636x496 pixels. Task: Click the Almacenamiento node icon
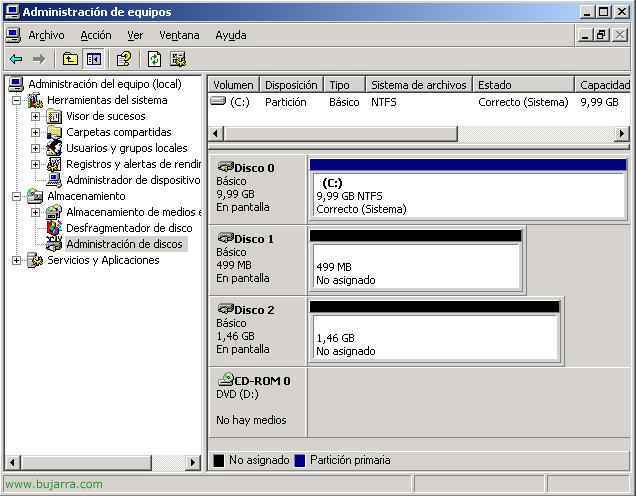pos(35,196)
